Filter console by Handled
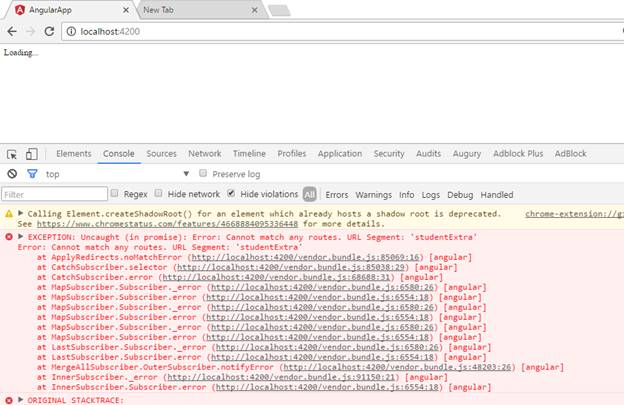Viewport: 624px width, 405px height. click(x=497, y=195)
